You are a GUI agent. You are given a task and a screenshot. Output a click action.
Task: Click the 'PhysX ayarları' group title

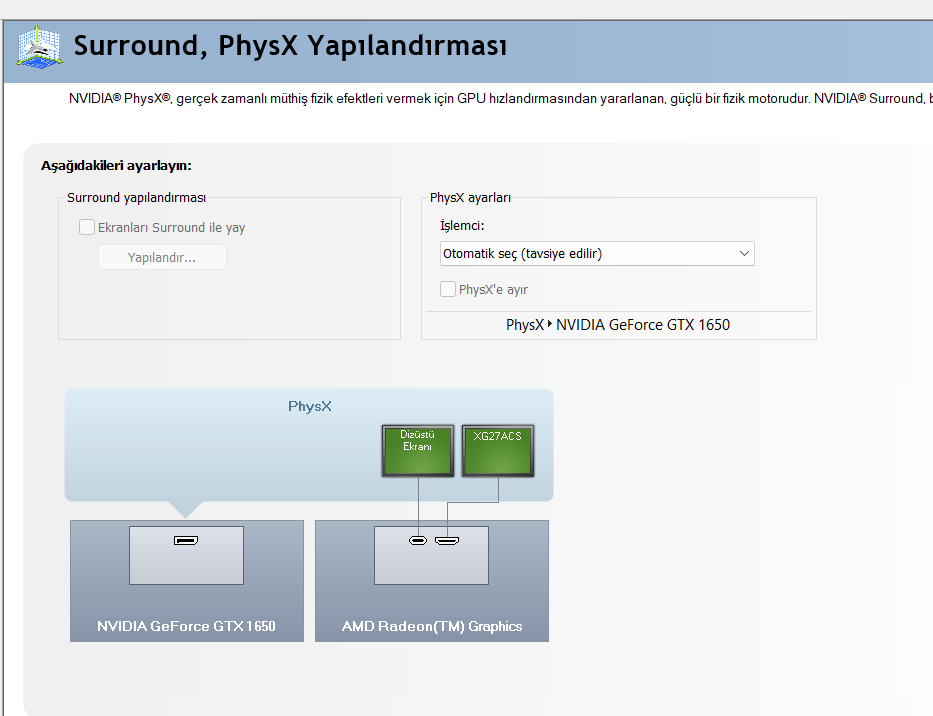coord(470,198)
